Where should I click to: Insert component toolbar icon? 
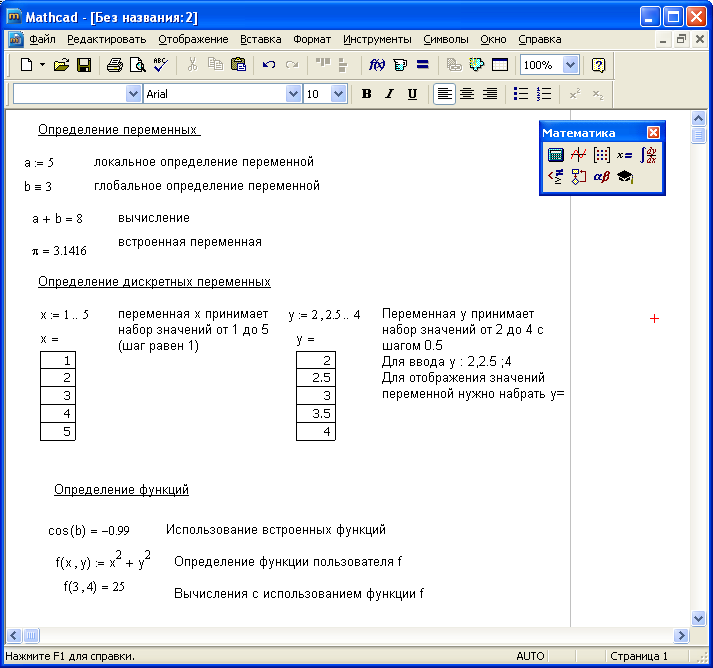coord(477,65)
